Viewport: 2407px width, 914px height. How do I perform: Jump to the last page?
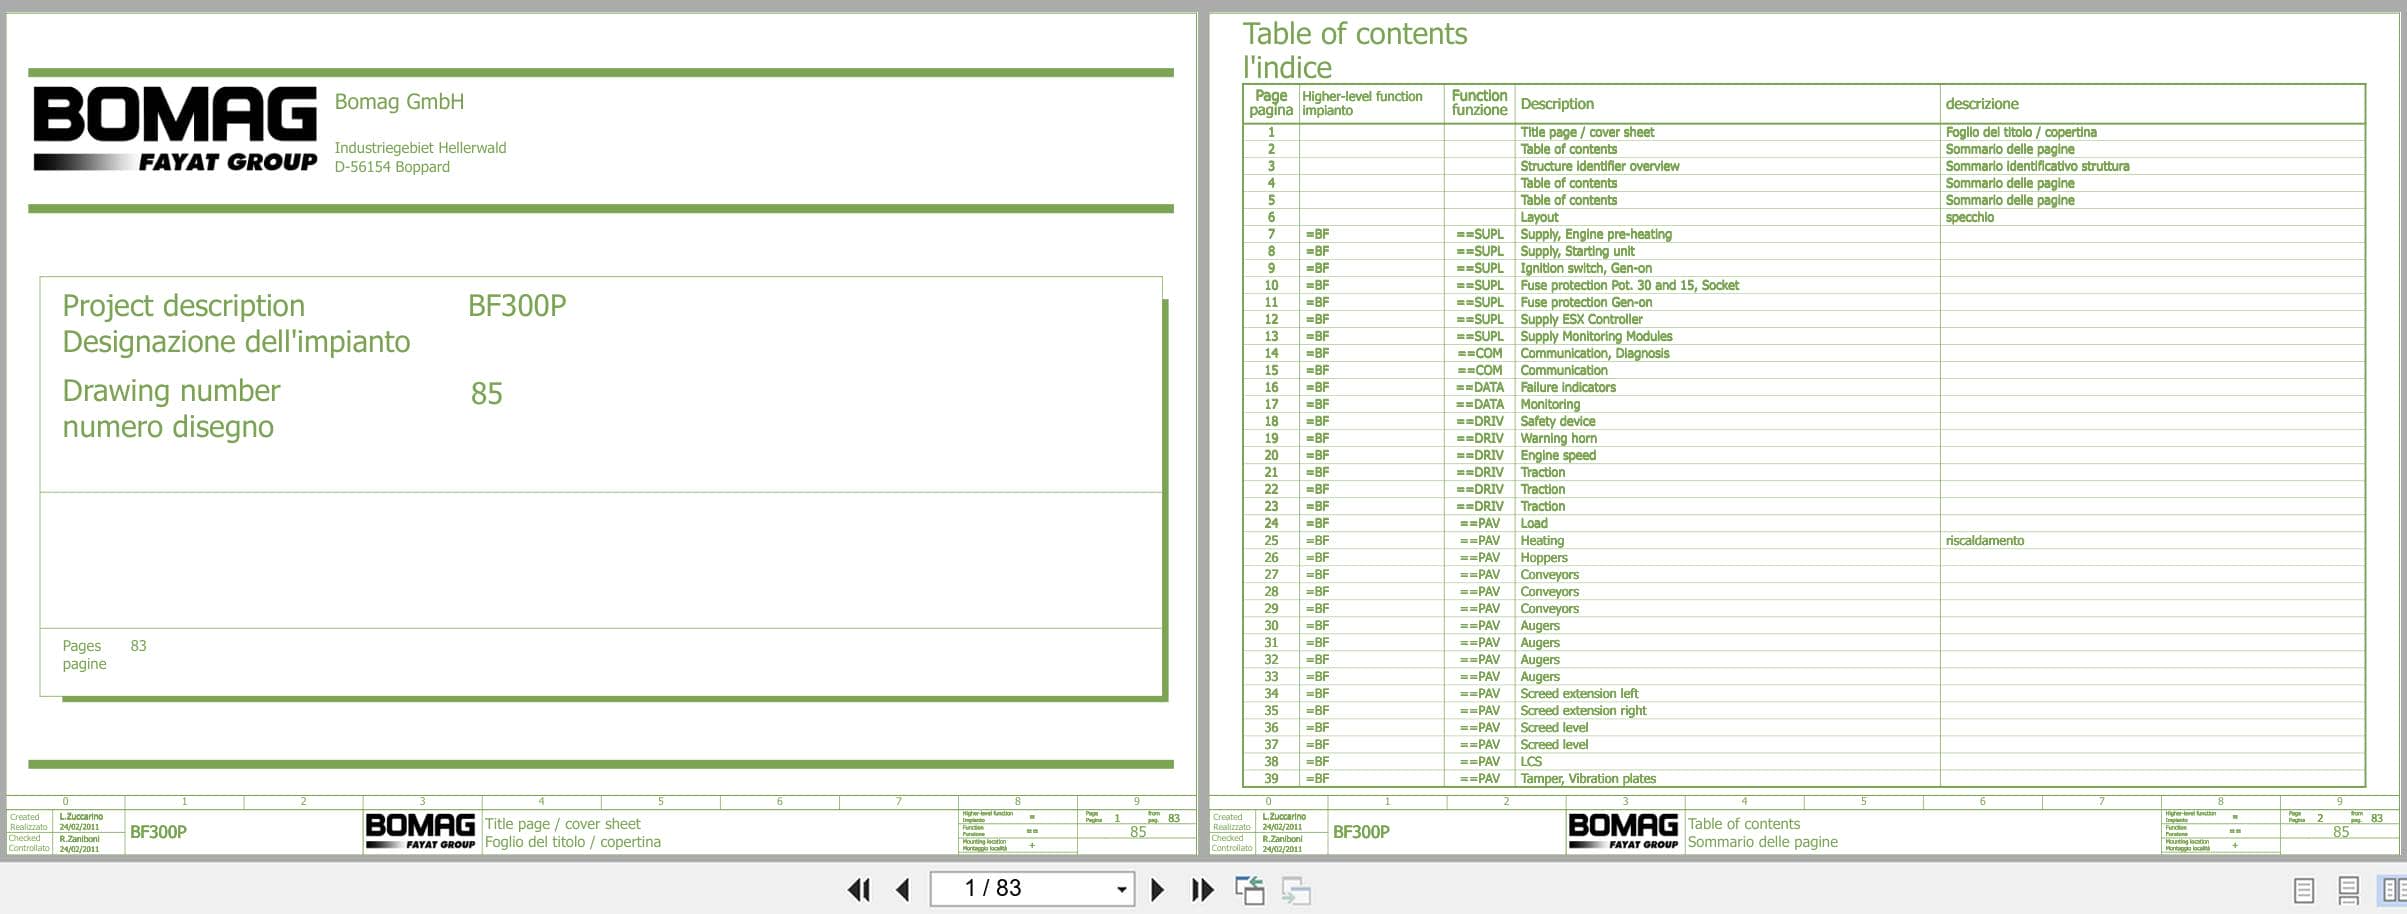click(1202, 889)
